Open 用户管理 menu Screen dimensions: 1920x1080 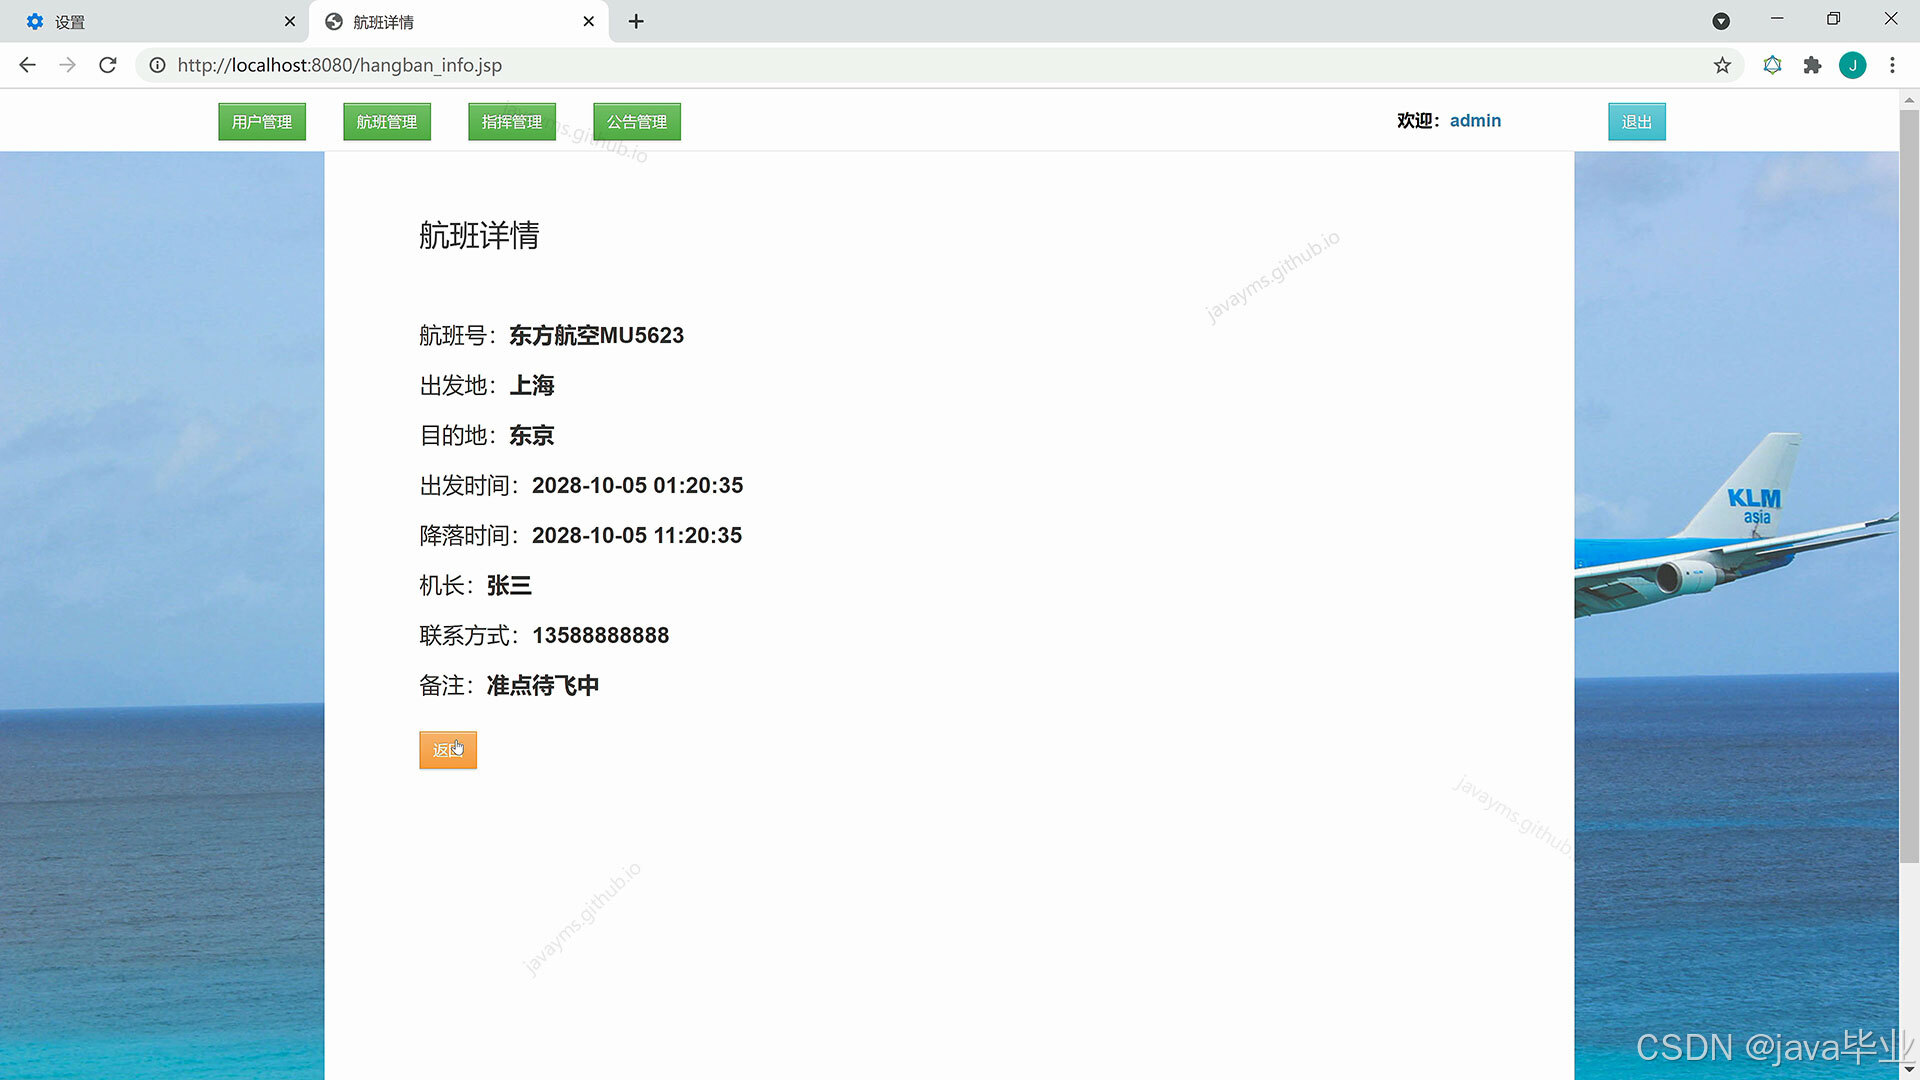pos(262,122)
